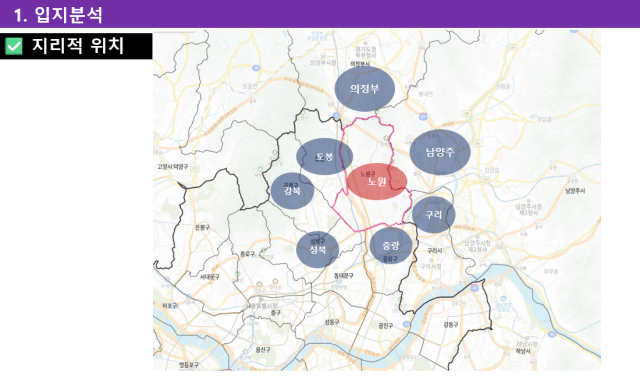The width and height of the screenshot is (640, 376).
Task: Select the 중랑 blue ellipse marker
Action: pyautogui.click(x=391, y=245)
